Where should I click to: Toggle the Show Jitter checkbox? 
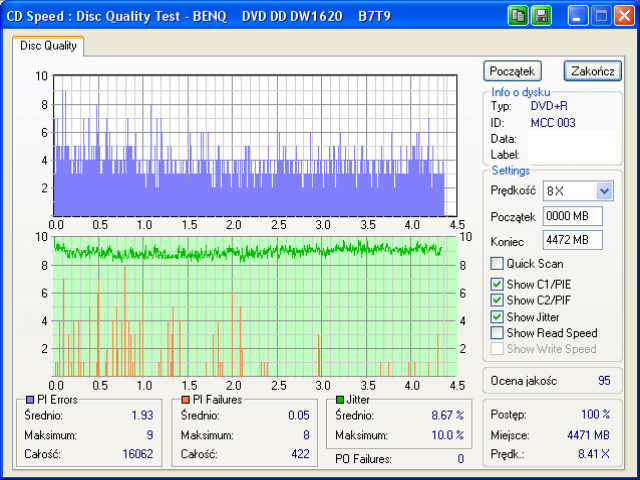click(x=497, y=317)
